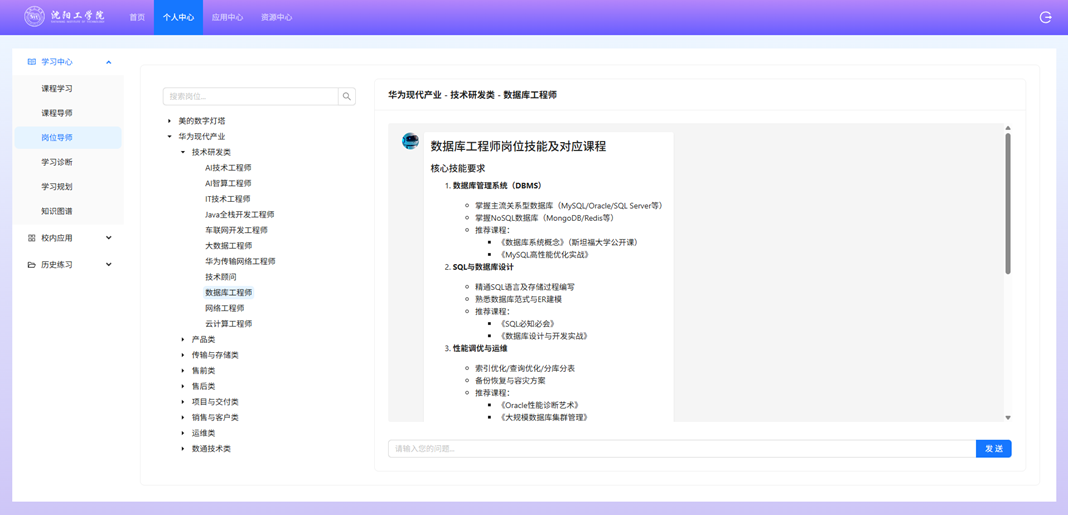Collapse the 技术研发类 tree node
1068x515 pixels.
point(183,153)
